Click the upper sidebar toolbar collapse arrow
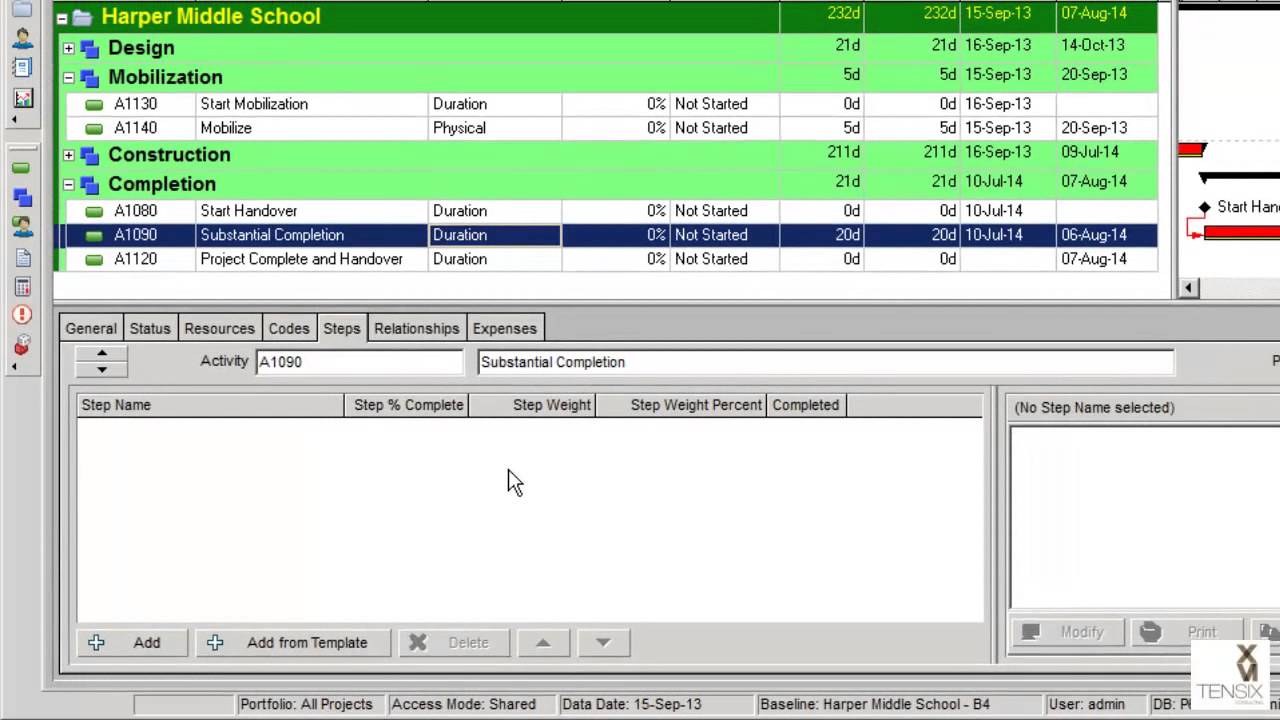Screen dimensions: 1280x720 (14, 120)
